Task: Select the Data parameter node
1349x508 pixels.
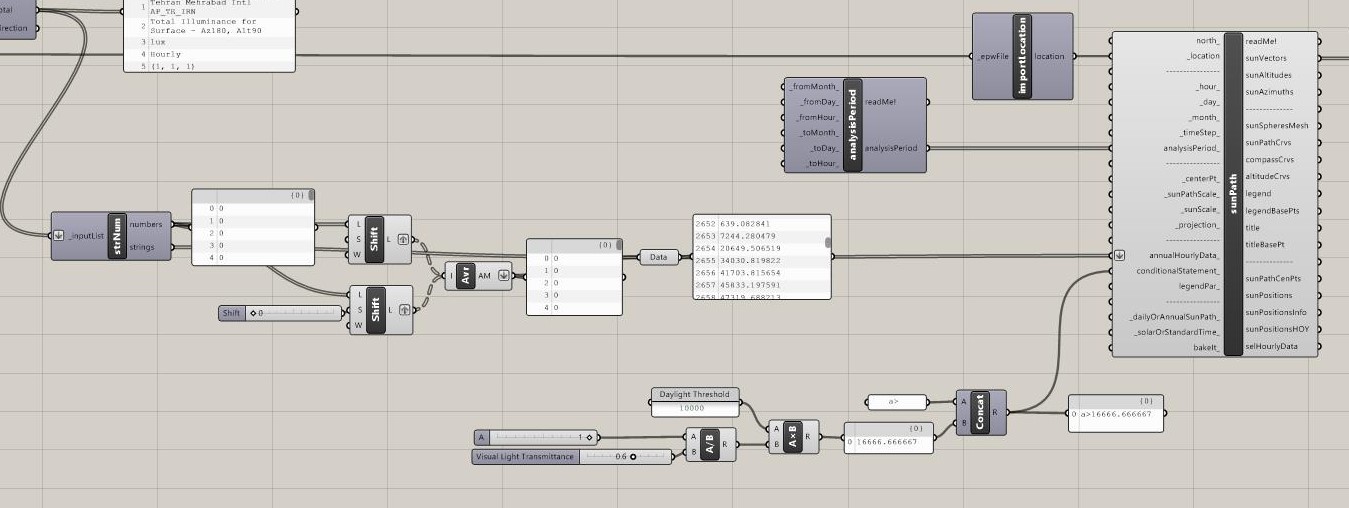Action: [658, 257]
